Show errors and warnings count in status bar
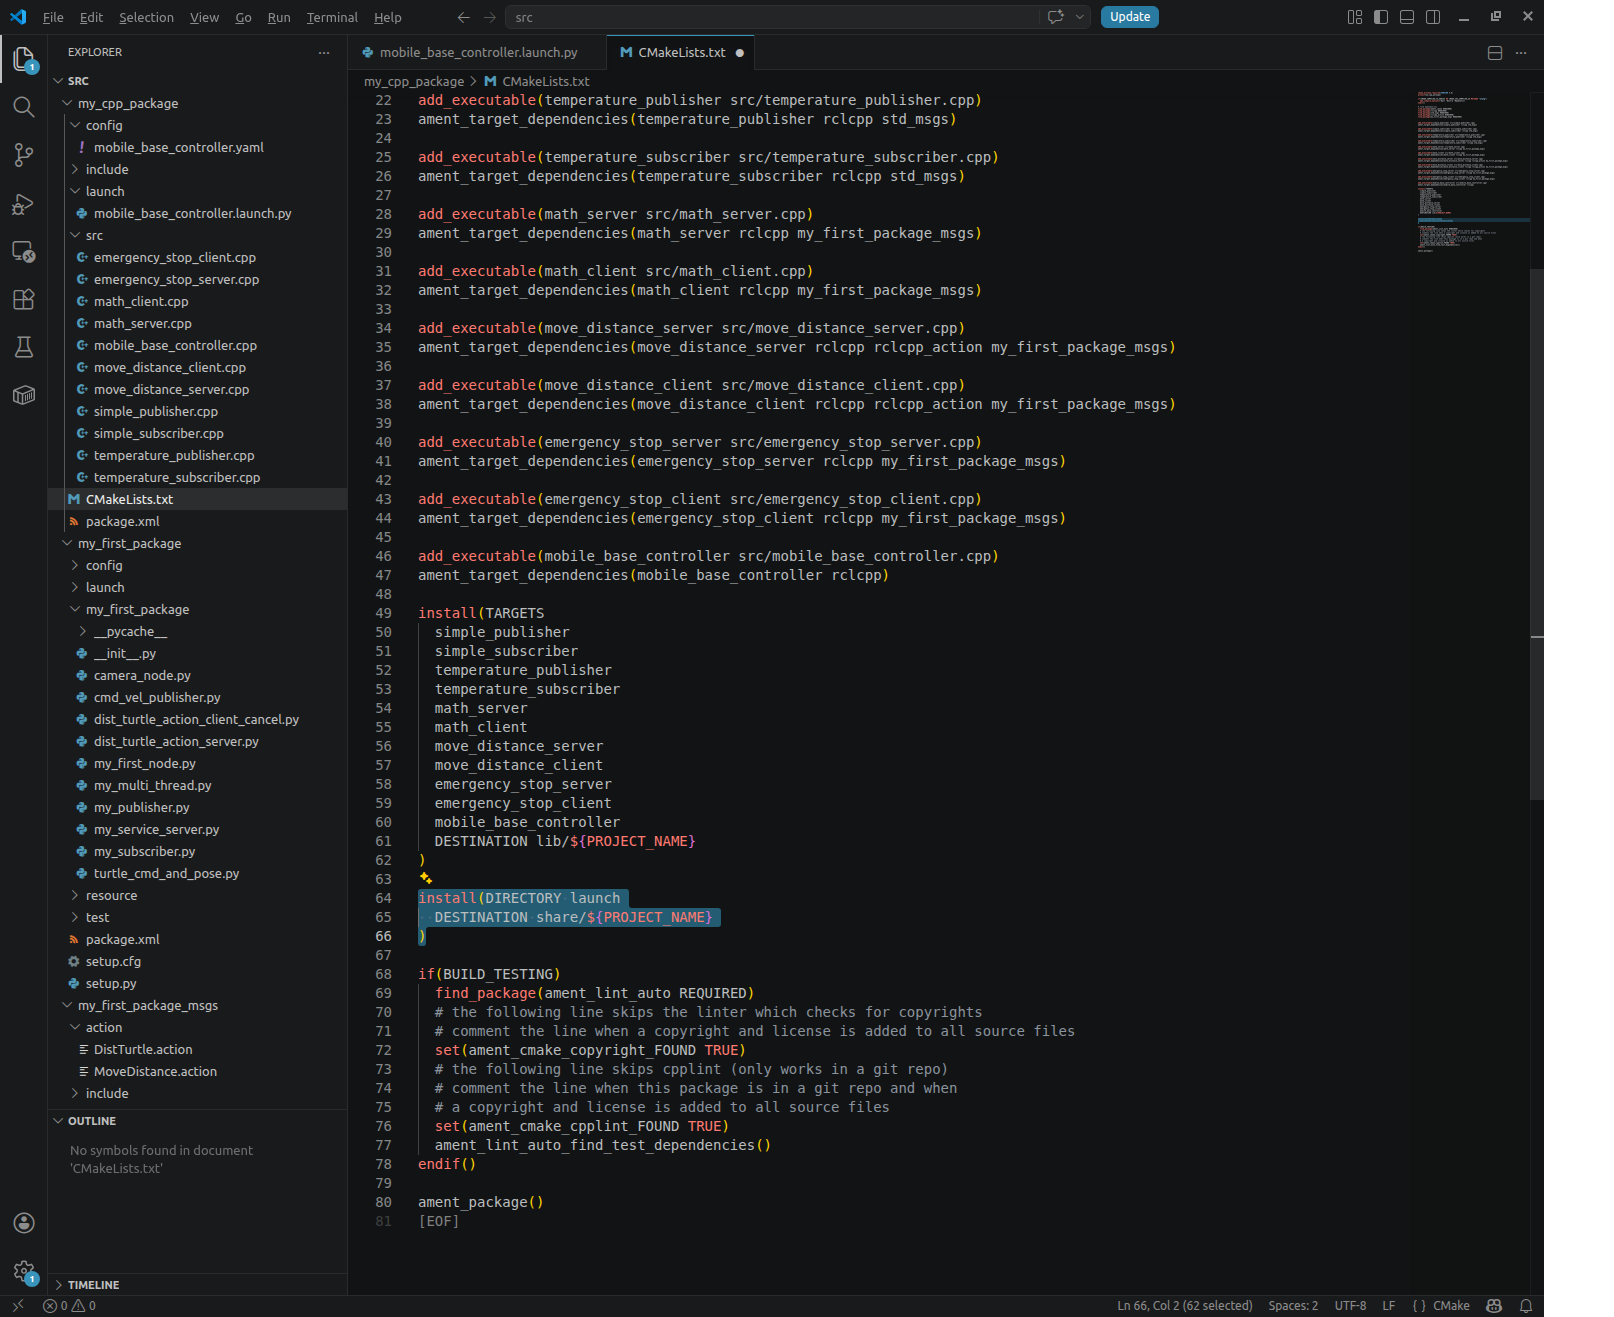 click(x=69, y=1305)
